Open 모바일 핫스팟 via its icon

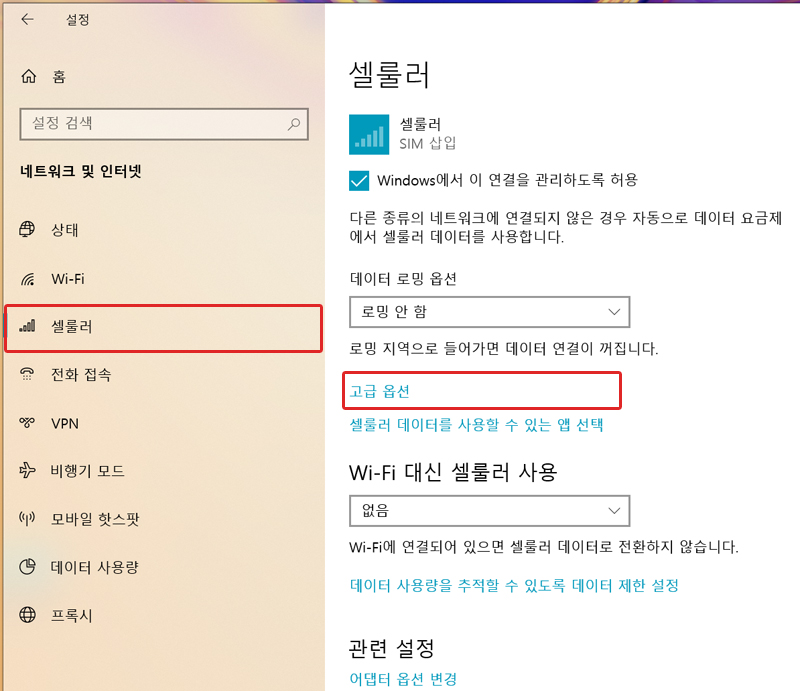click(26, 519)
